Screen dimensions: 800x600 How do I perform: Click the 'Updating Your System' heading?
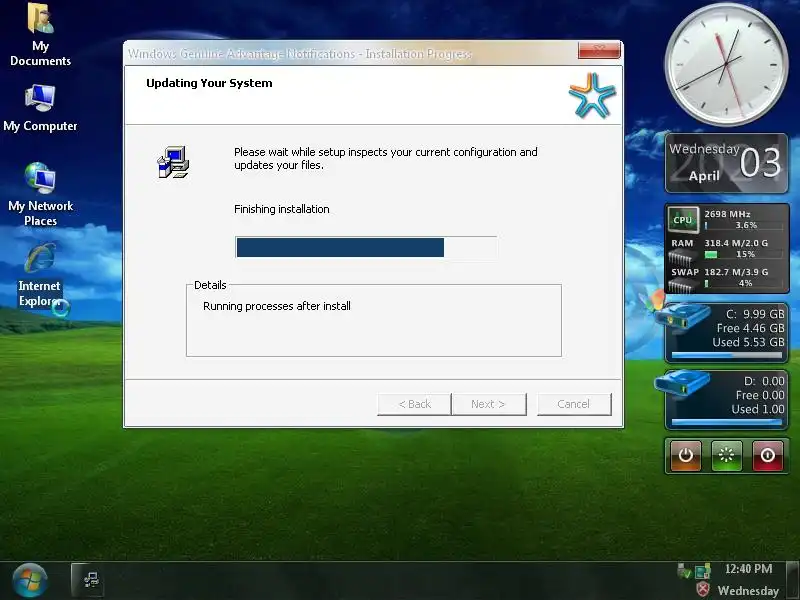(x=209, y=83)
